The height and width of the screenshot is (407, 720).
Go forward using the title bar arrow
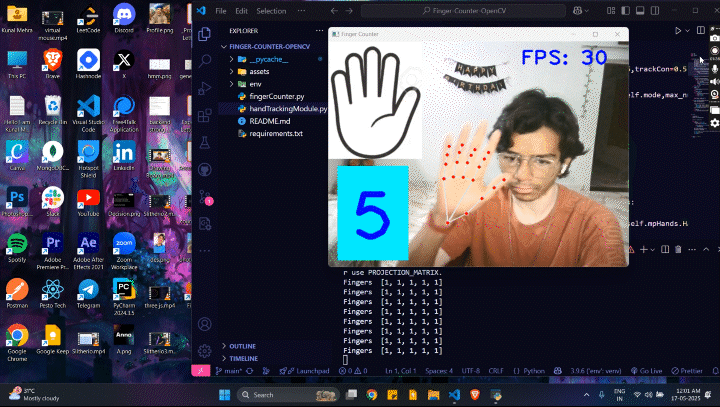(349, 11)
